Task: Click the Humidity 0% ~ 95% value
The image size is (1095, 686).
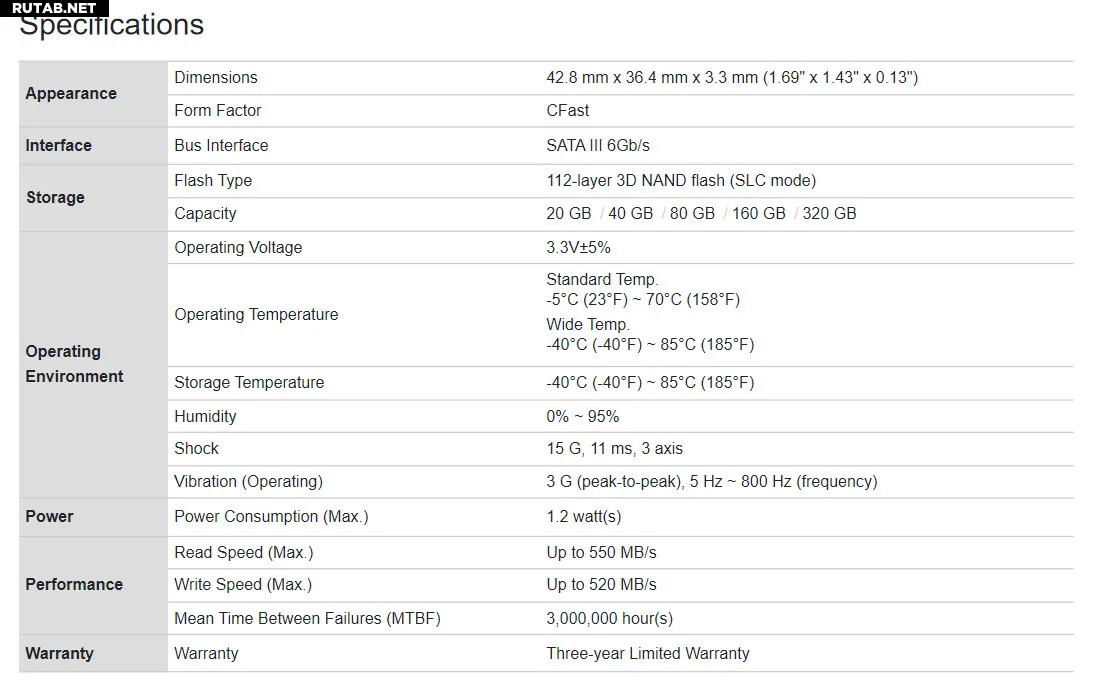Action: (x=582, y=417)
